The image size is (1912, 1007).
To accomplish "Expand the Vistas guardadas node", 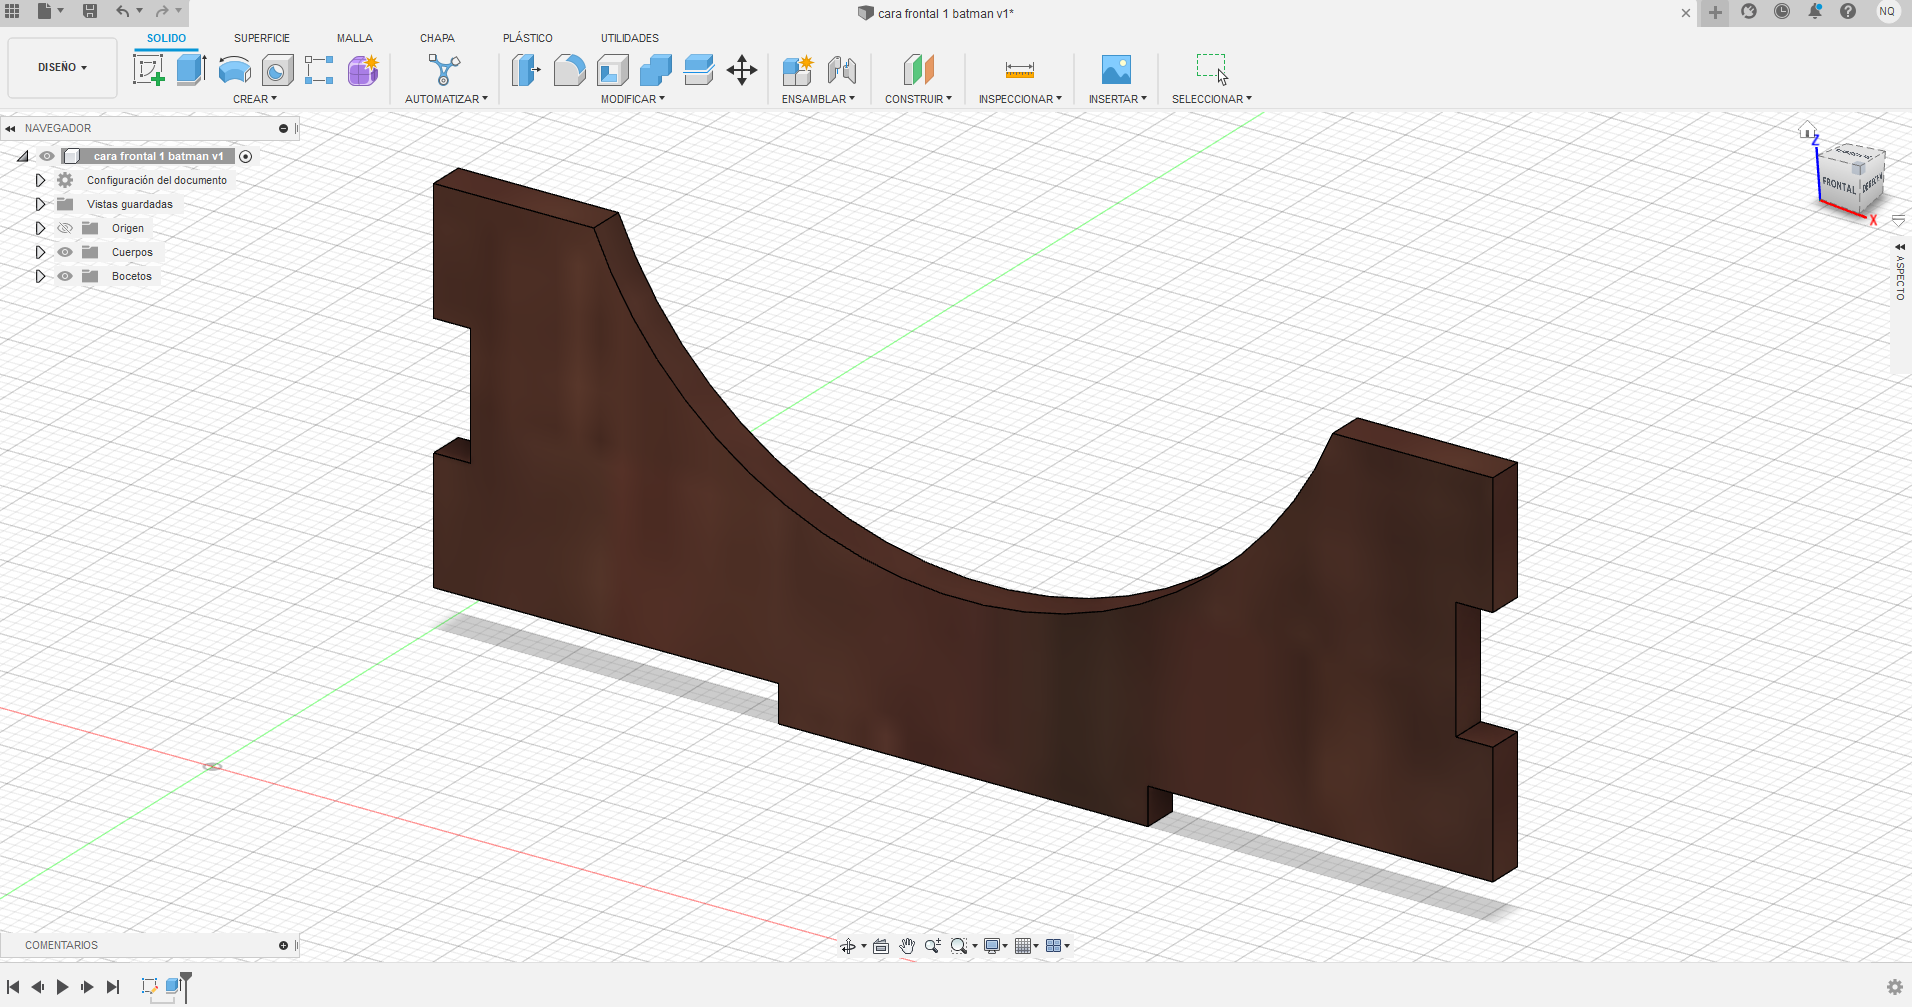I will point(40,204).
